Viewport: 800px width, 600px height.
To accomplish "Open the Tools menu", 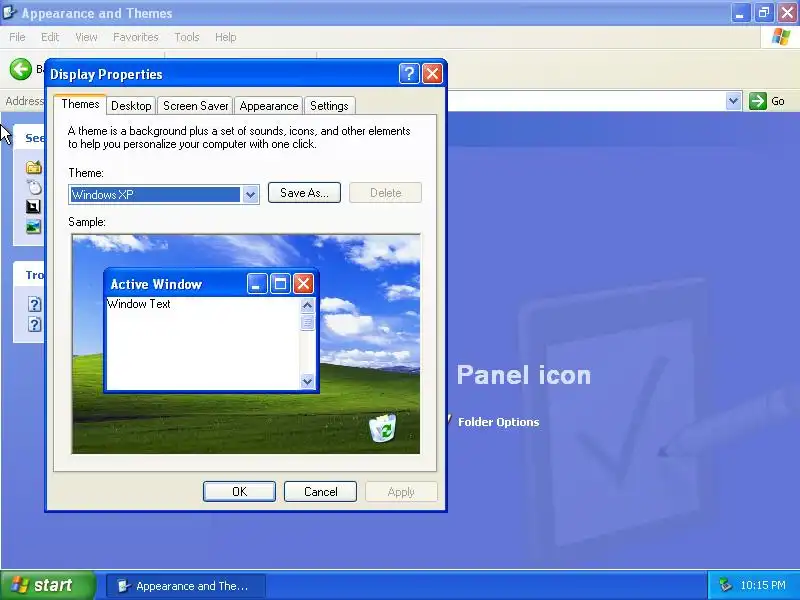I will click(x=186, y=37).
